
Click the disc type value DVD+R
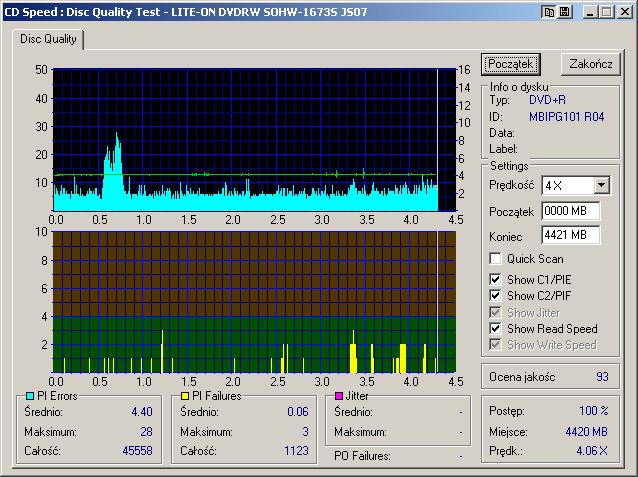[x=547, y=100]
